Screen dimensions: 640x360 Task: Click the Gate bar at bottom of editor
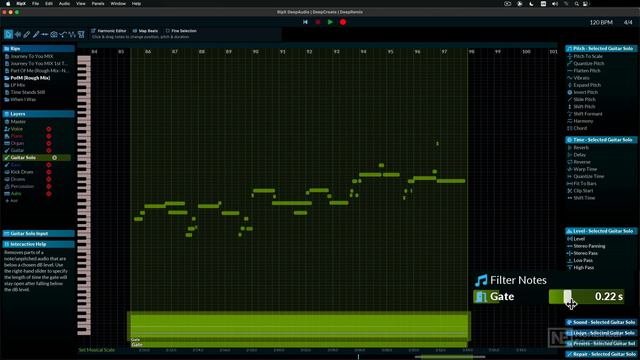pyautogui.click(x=299, y=344)
